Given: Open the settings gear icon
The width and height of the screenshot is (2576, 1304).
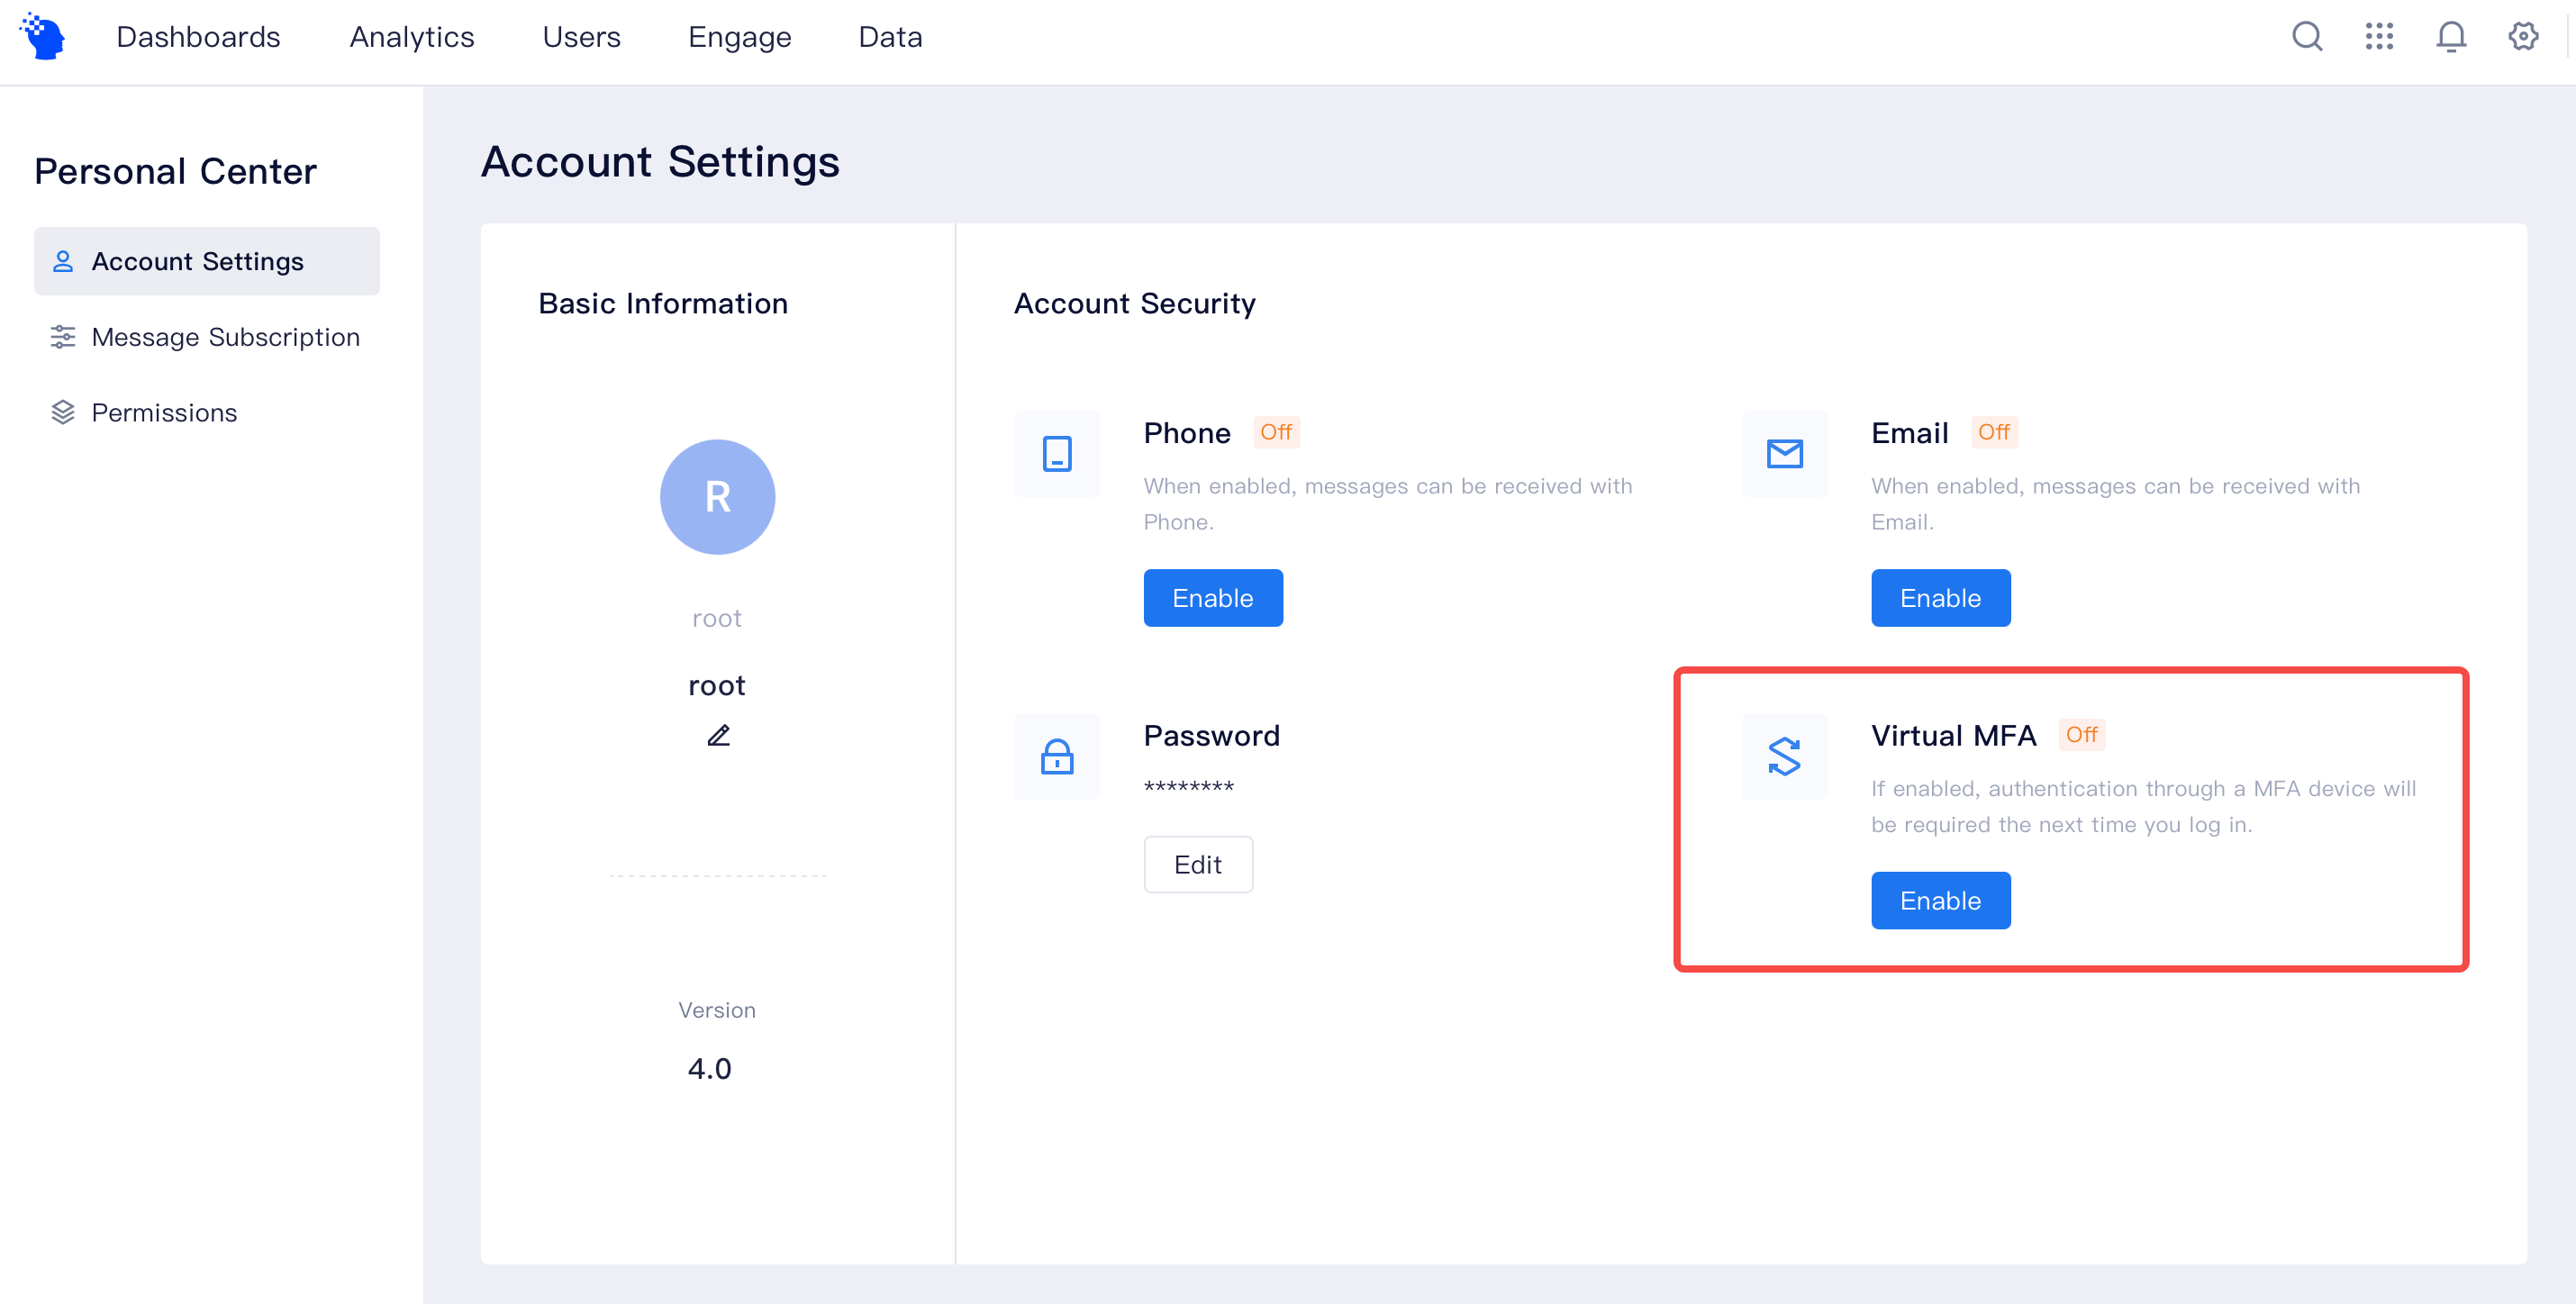Looking at the screenshot, I should (2523, 36).
